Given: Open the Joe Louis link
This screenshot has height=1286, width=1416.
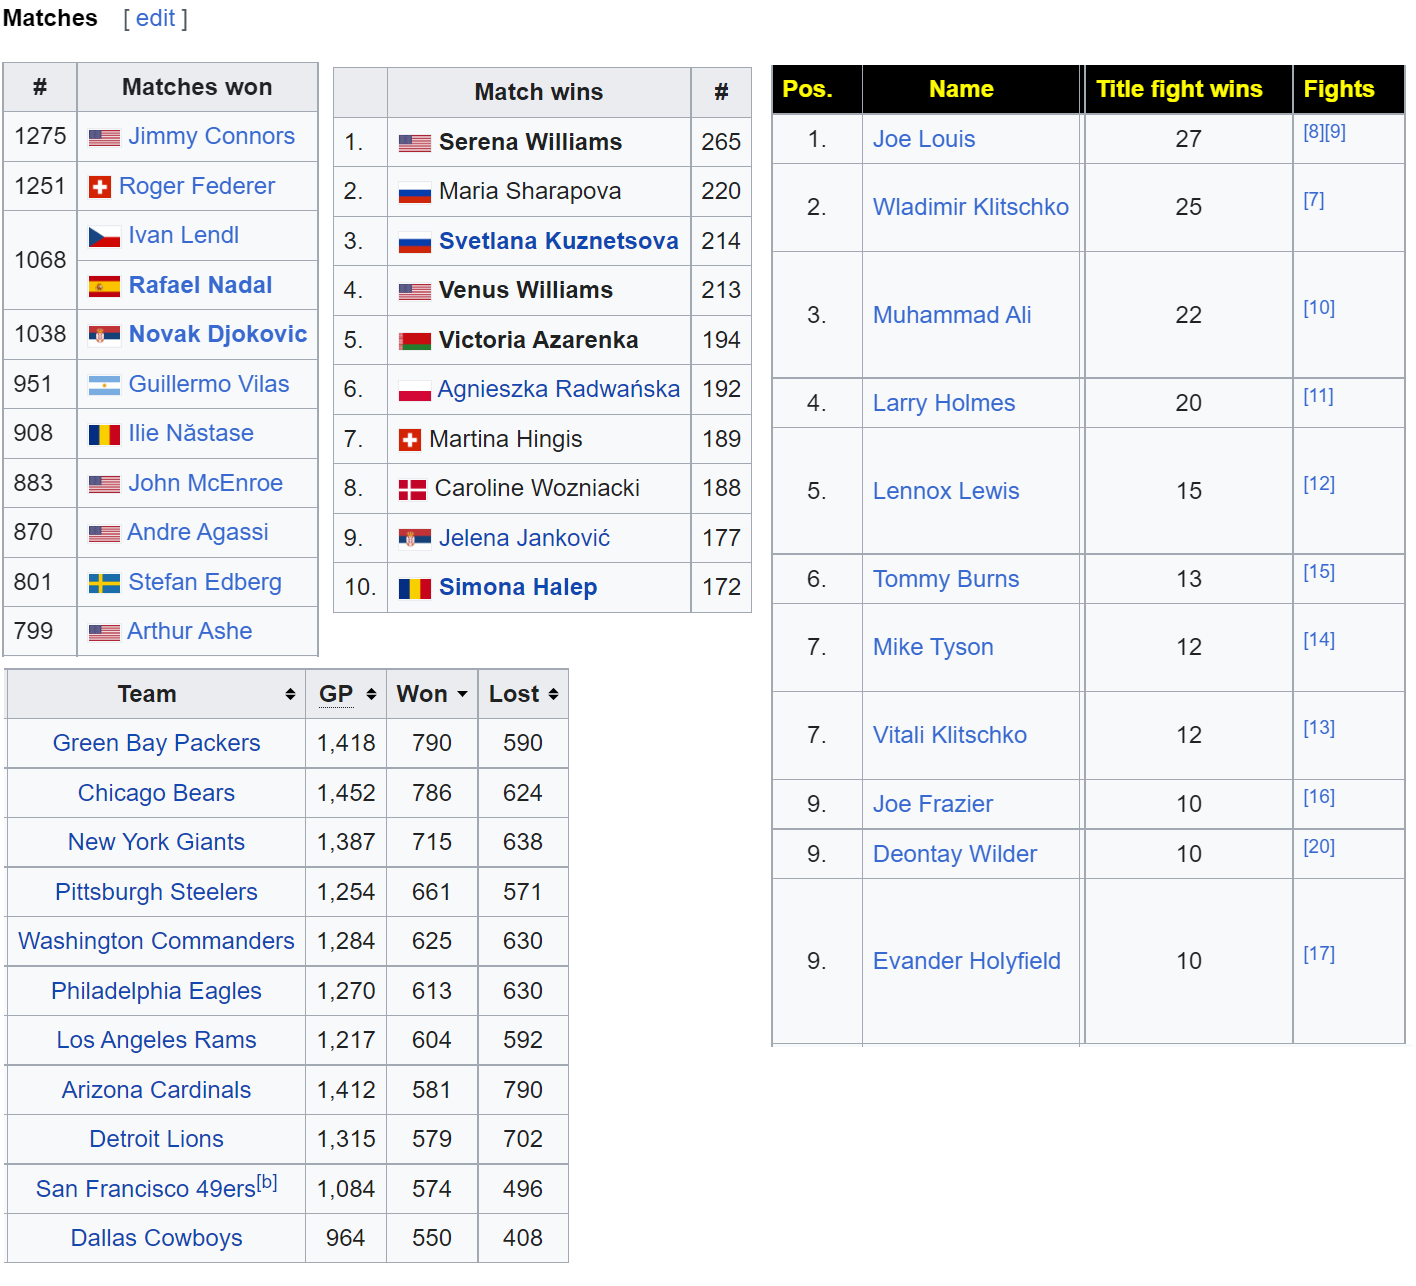Looking at the screenshot, I should [x=924, y=139].
